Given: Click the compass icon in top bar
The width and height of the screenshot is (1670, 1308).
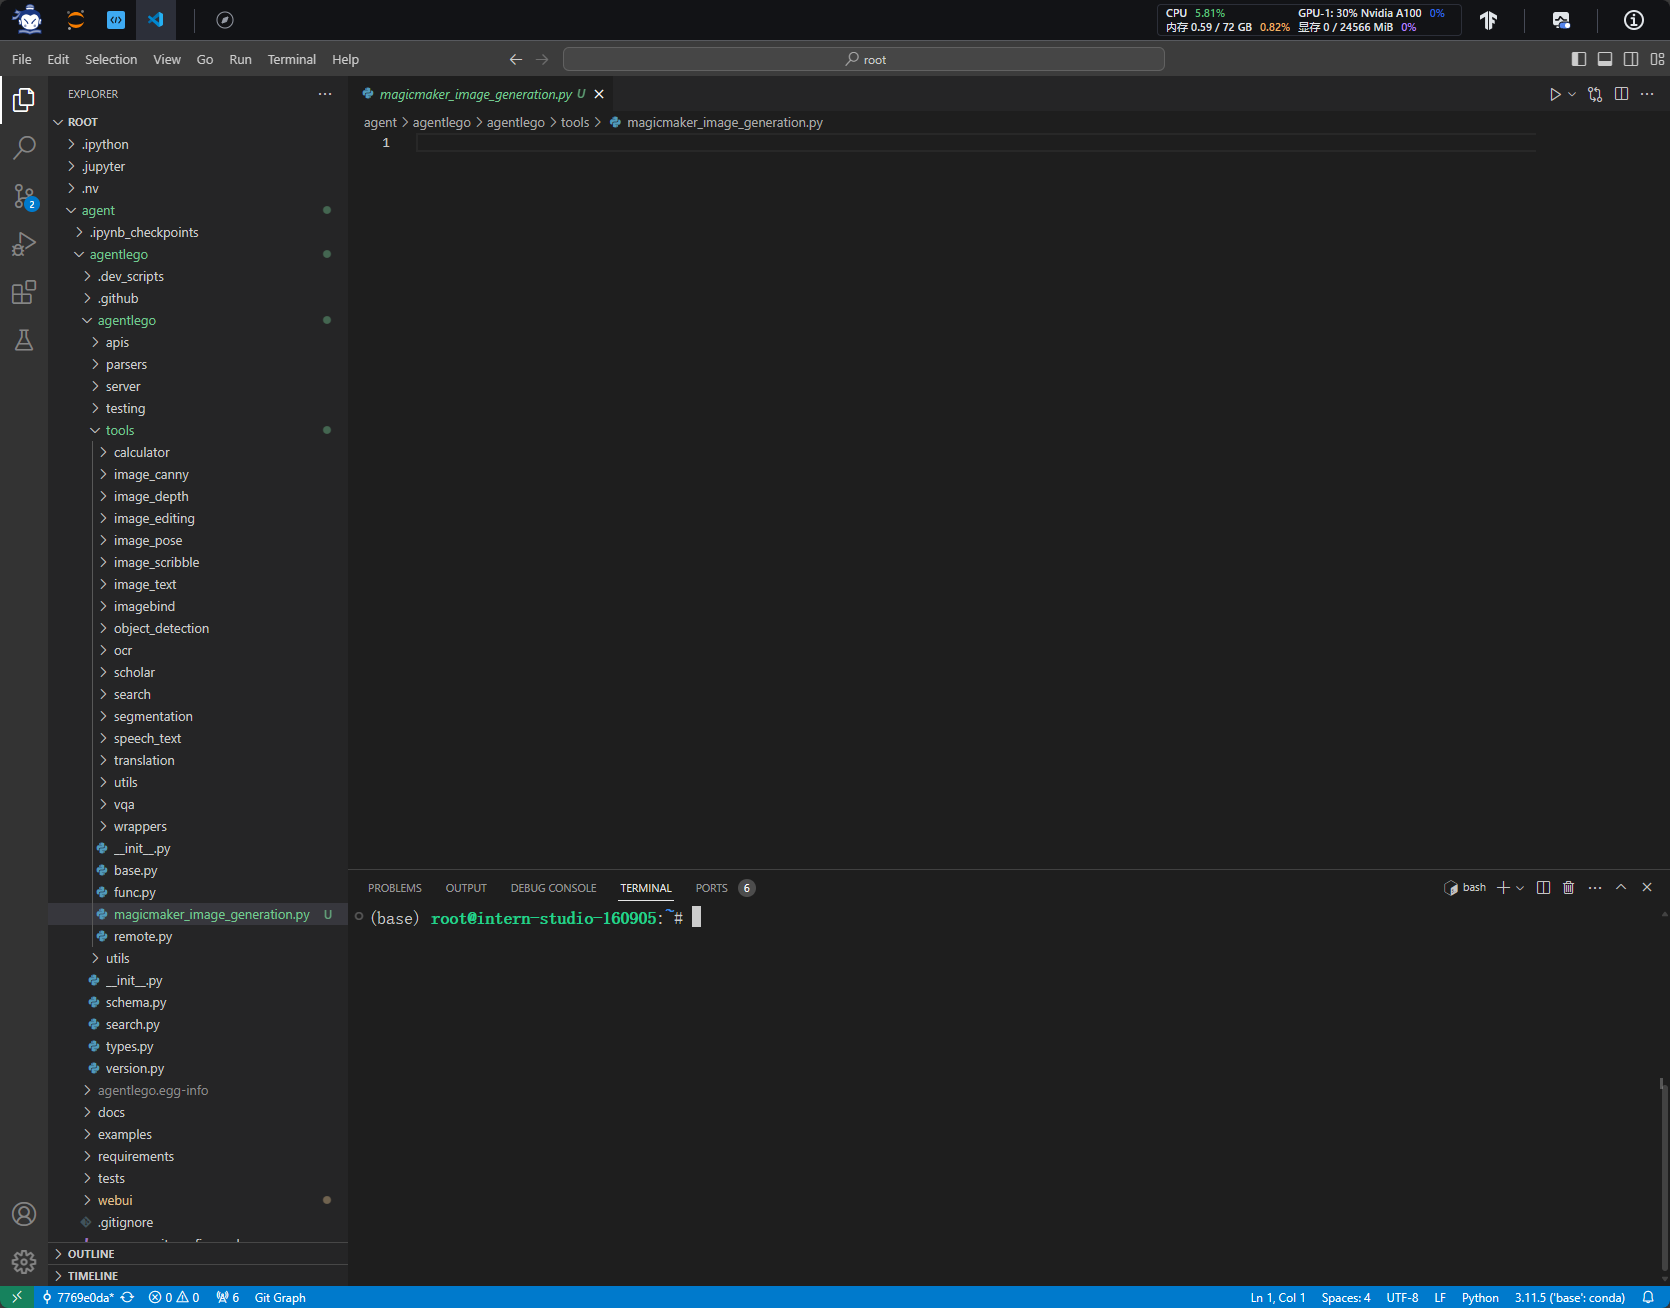Looking at the screenshot, I should pyautogui.click(x=225, y=20).
